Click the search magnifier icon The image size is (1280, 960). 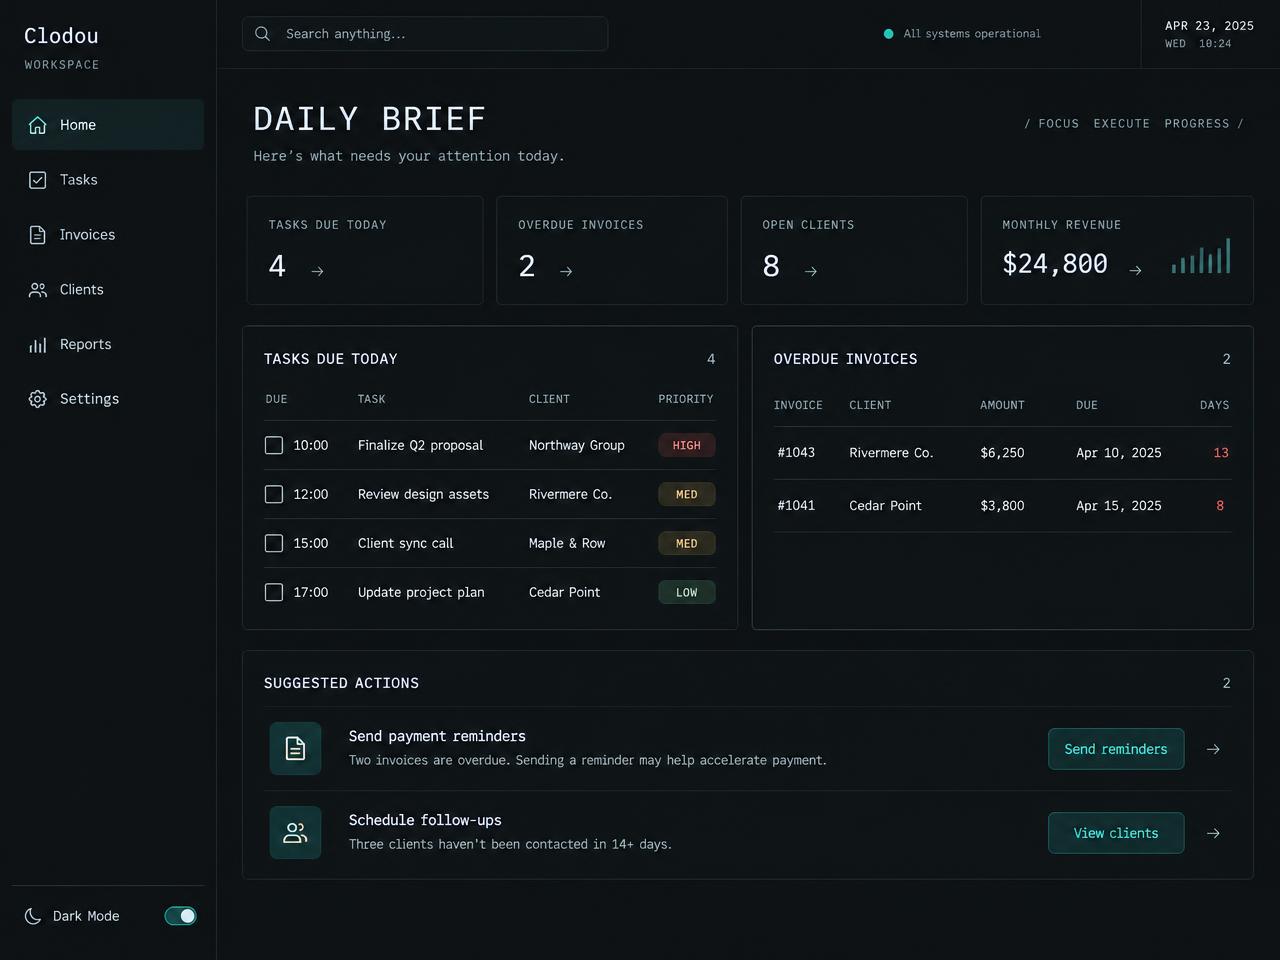pos(262,34)
